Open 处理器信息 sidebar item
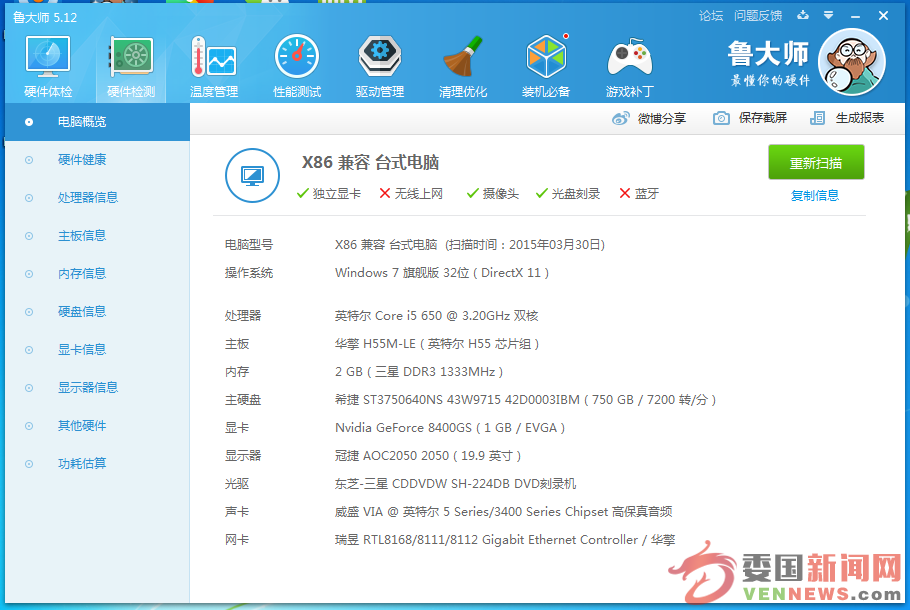 point(98,198)
